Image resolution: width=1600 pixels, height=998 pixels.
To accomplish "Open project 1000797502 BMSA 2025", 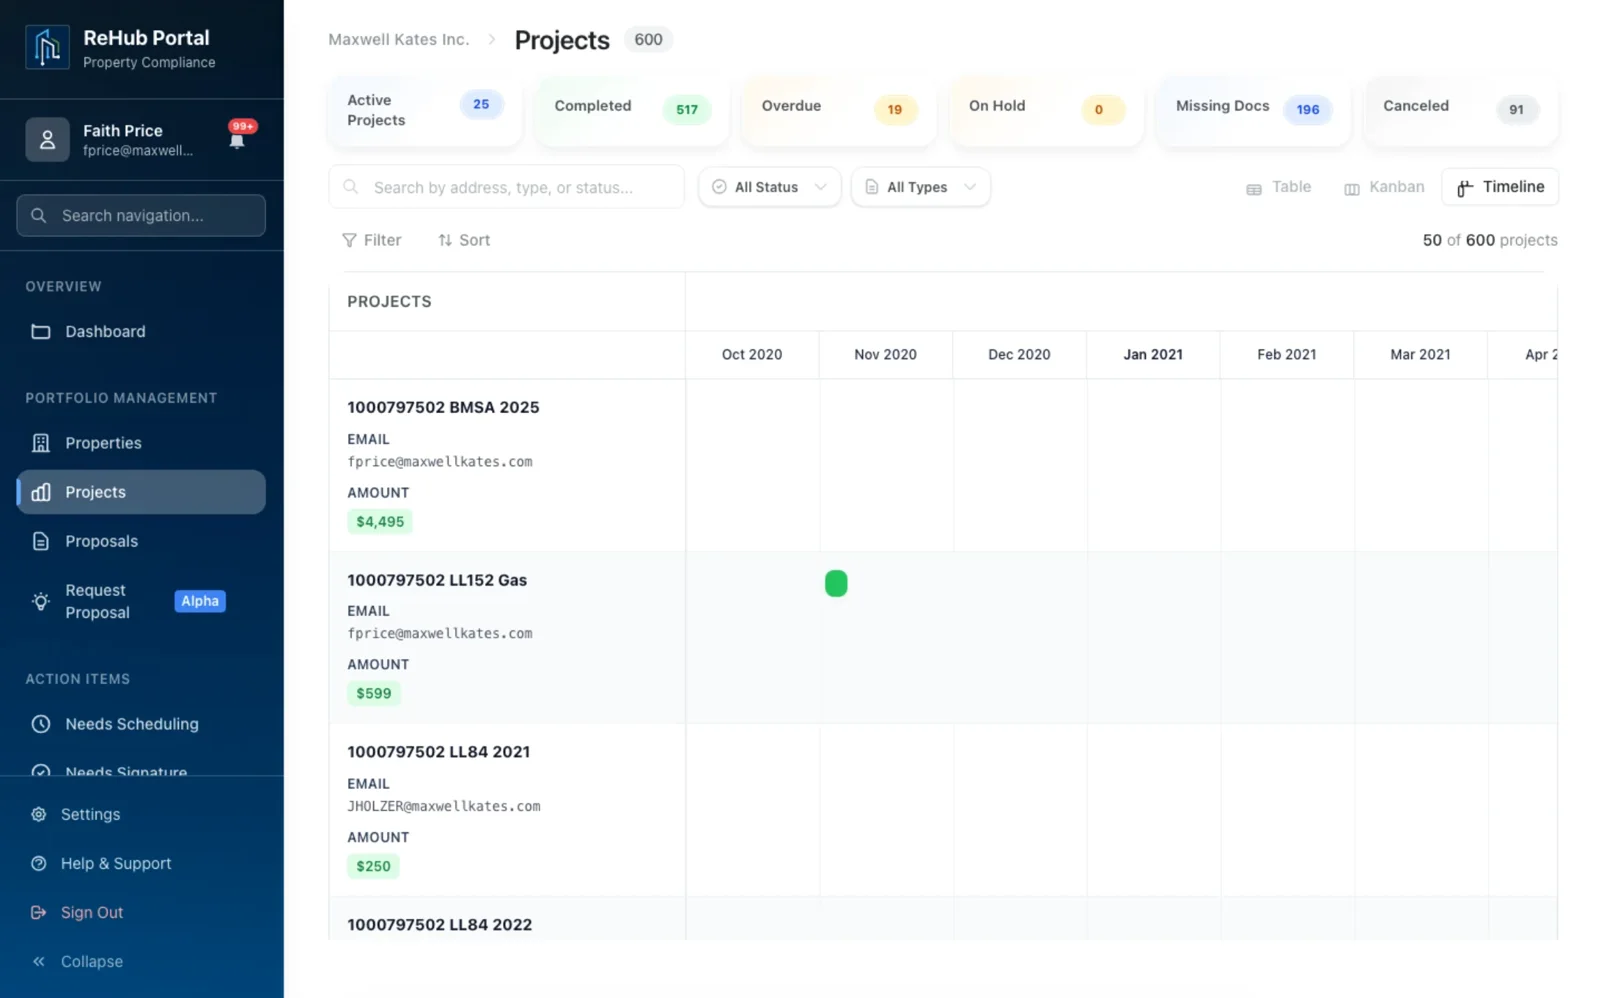I will click(x=443, y=408).
